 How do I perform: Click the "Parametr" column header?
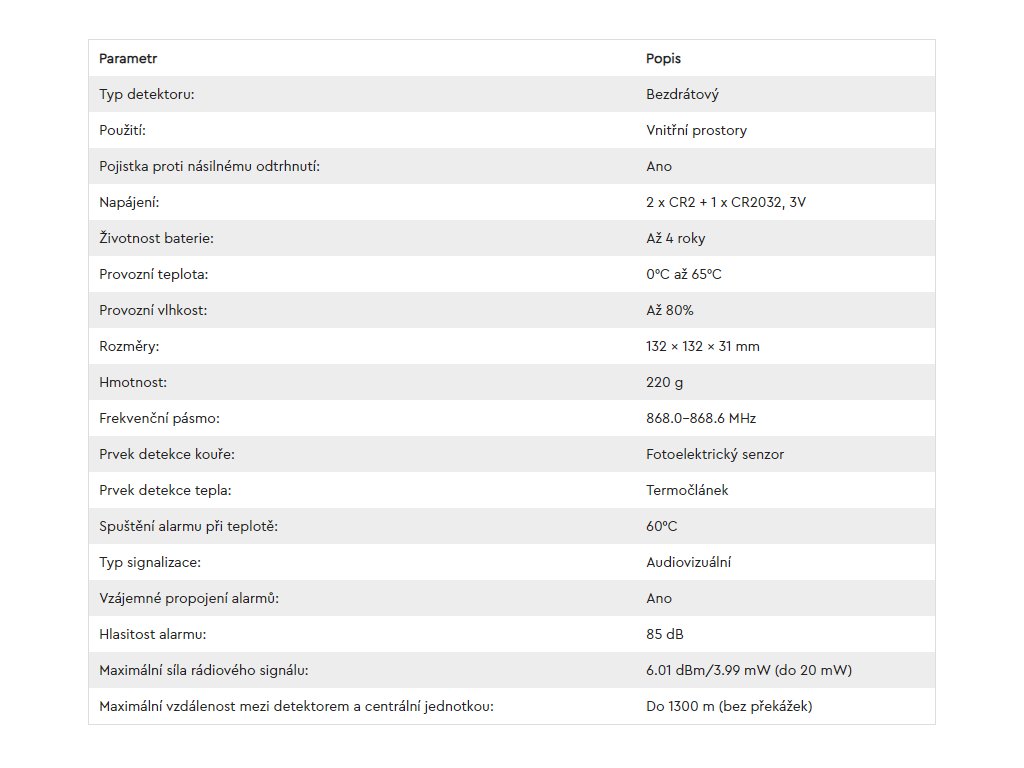click(128, 58)
